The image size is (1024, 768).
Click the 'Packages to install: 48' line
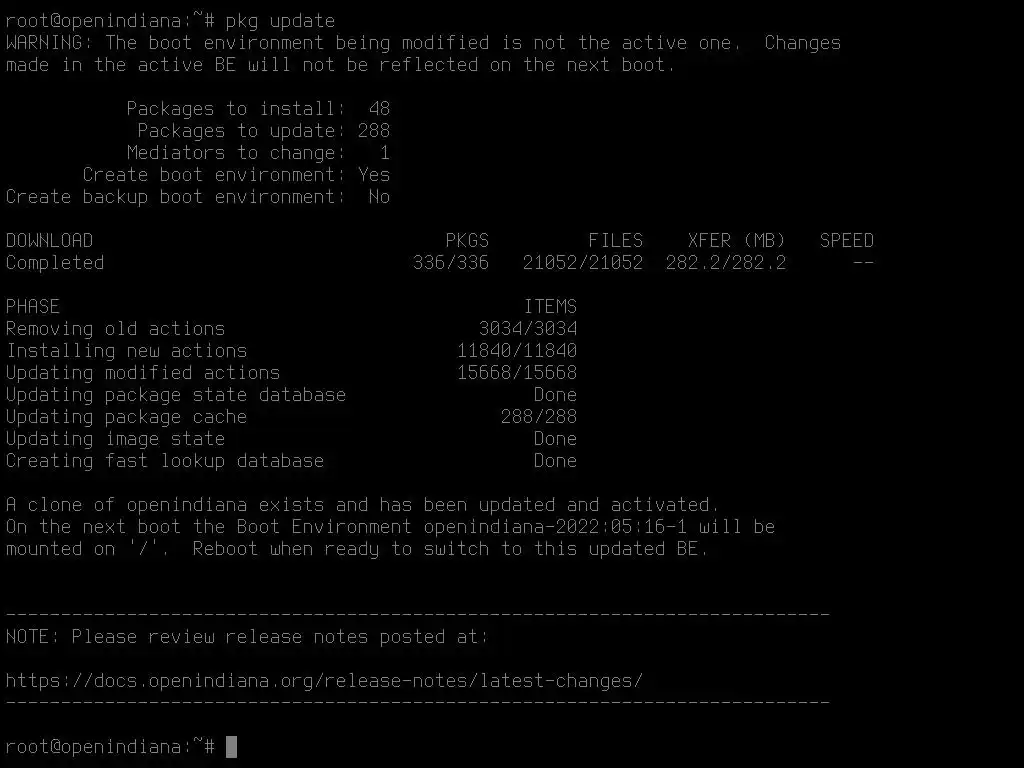(258, 108)
